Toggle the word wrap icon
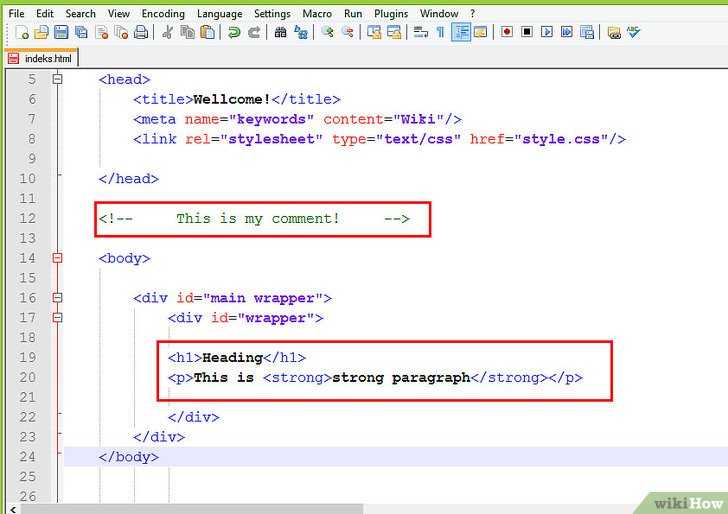Viewport: 728px width, 514px height. tap(421, 32)
